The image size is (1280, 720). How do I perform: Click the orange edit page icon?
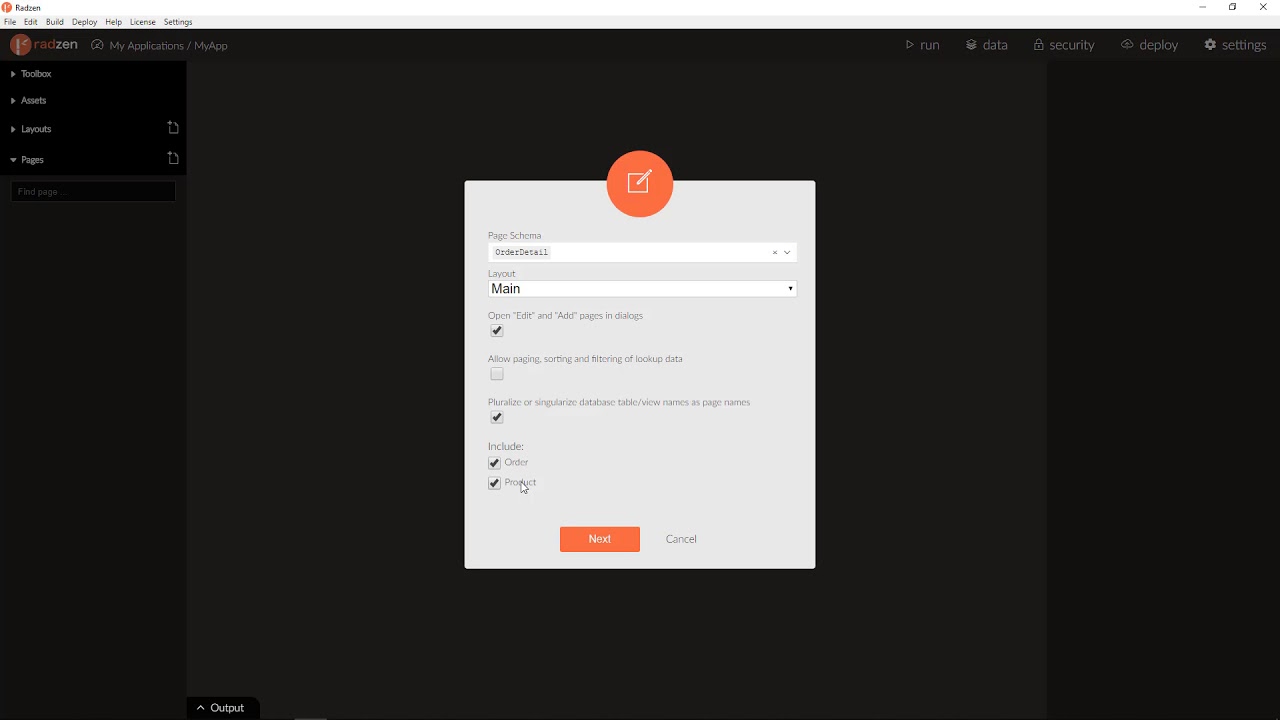(640, 184)
